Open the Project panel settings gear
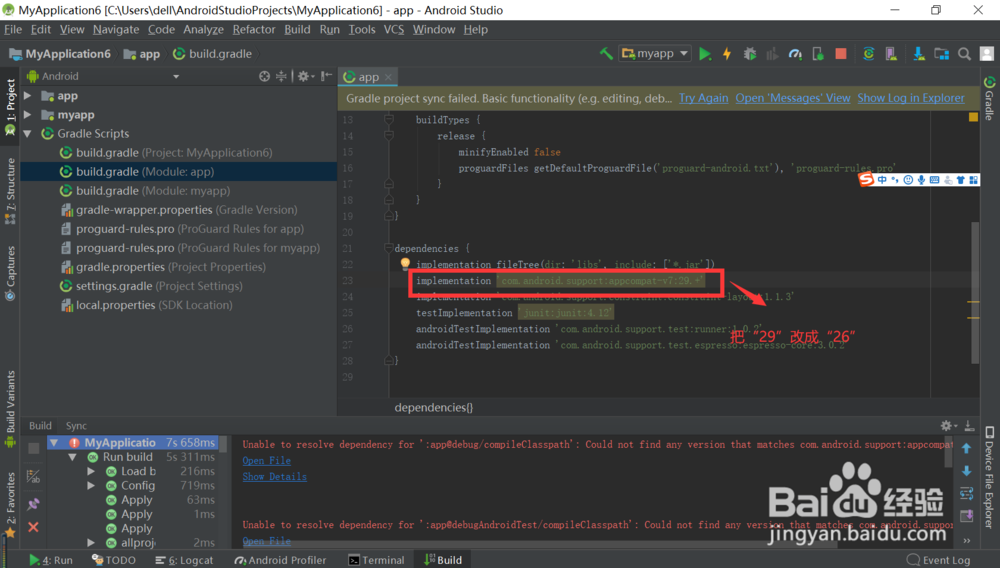Screen dimensions: 1000x568 [304, 76]
